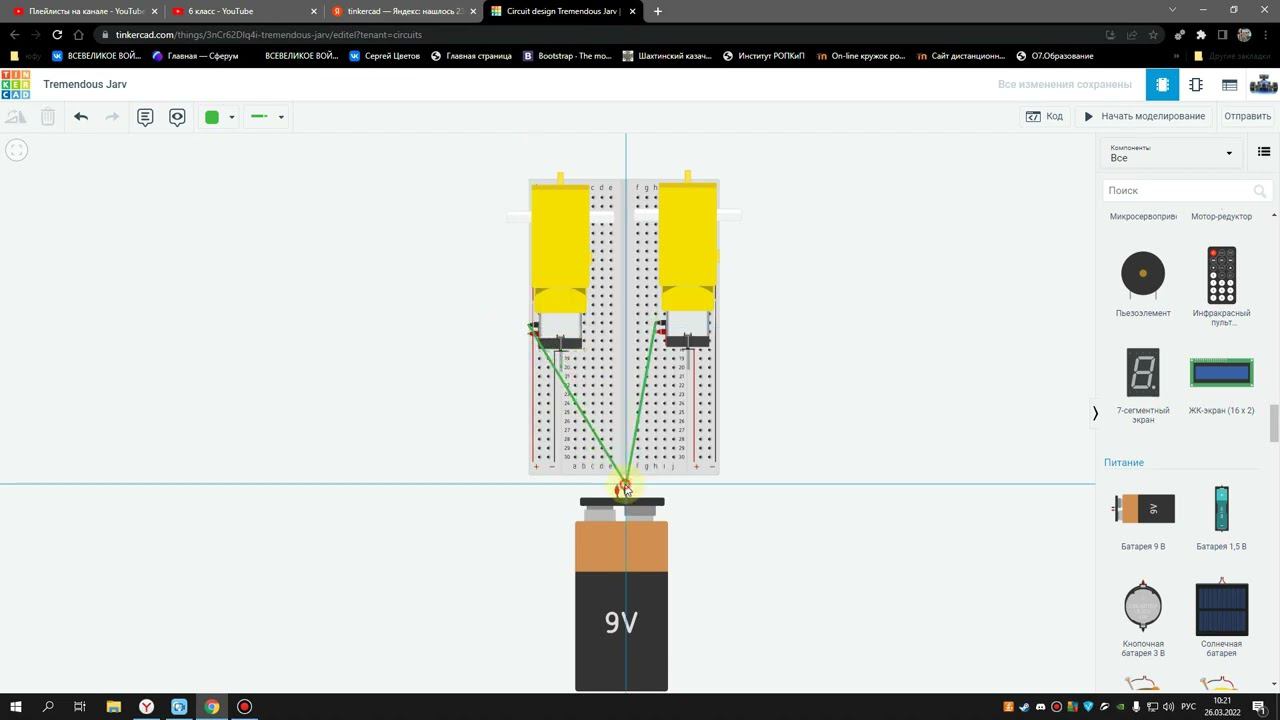Toggle notes visibility with the eye-note icon
The height and width of the screenshot is (720, 1280).
(x=177, y=117)
